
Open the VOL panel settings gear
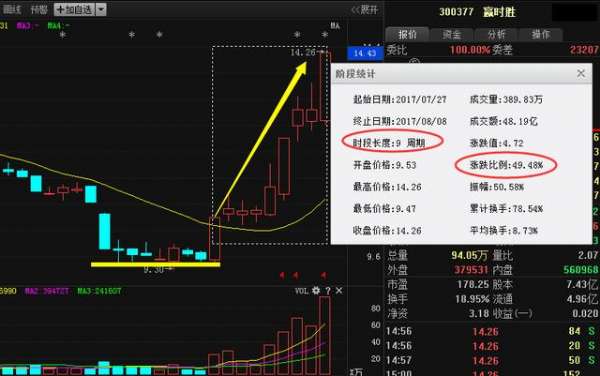click(x=316, y=291)
